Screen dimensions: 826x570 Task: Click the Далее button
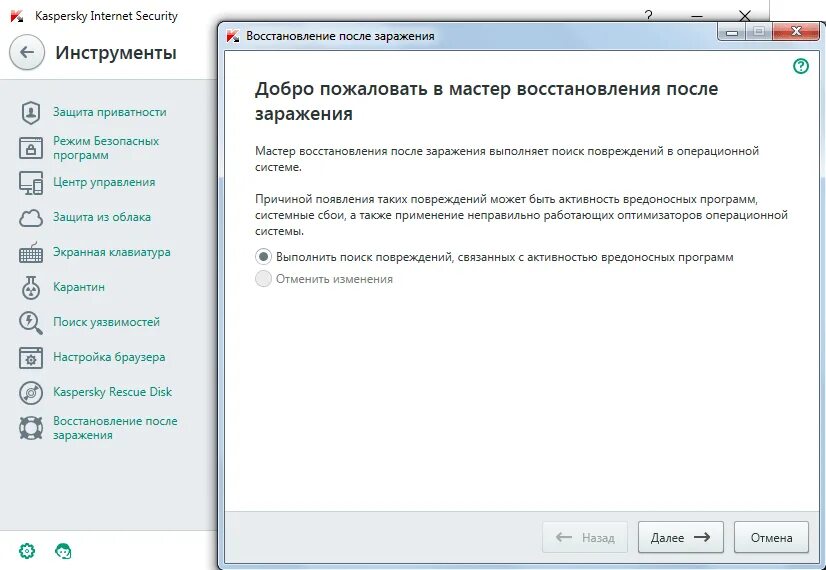coord(681,537)
